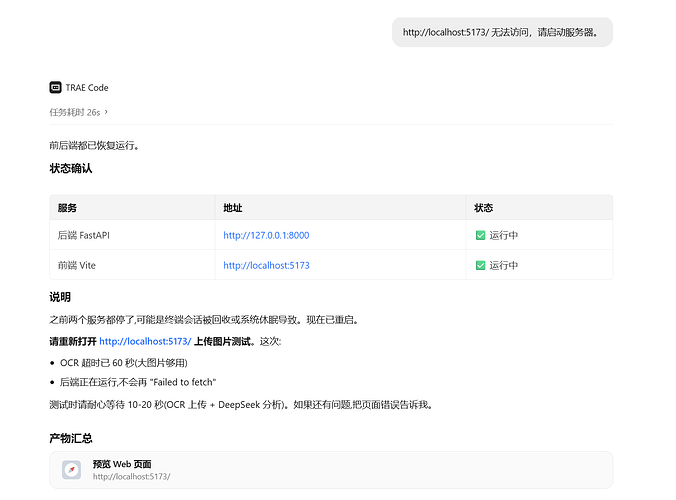This screenshot has height=500, width=676.
Task: Click the line mentioning DeepSeek 分析
Action: [x=241, y=405]
